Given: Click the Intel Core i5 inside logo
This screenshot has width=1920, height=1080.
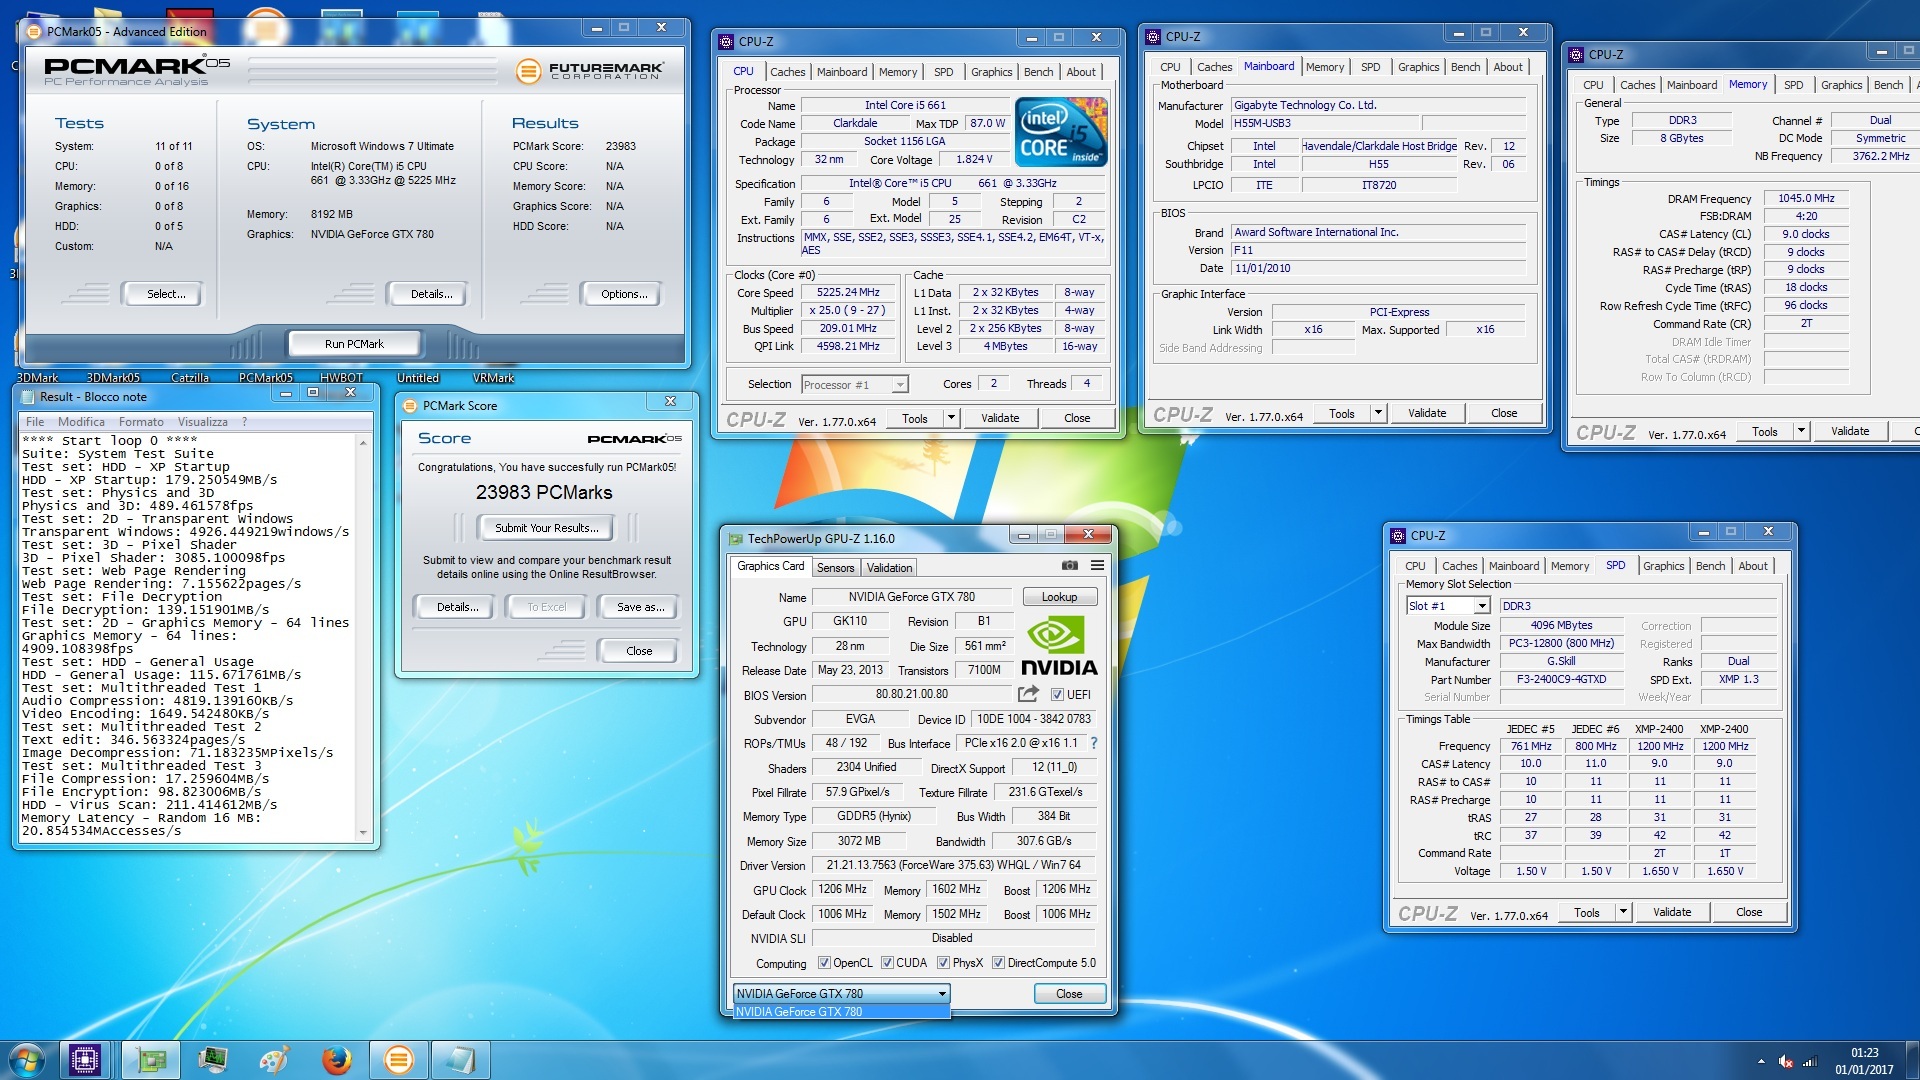Looking at the screenshot, I should [1061, 131].
